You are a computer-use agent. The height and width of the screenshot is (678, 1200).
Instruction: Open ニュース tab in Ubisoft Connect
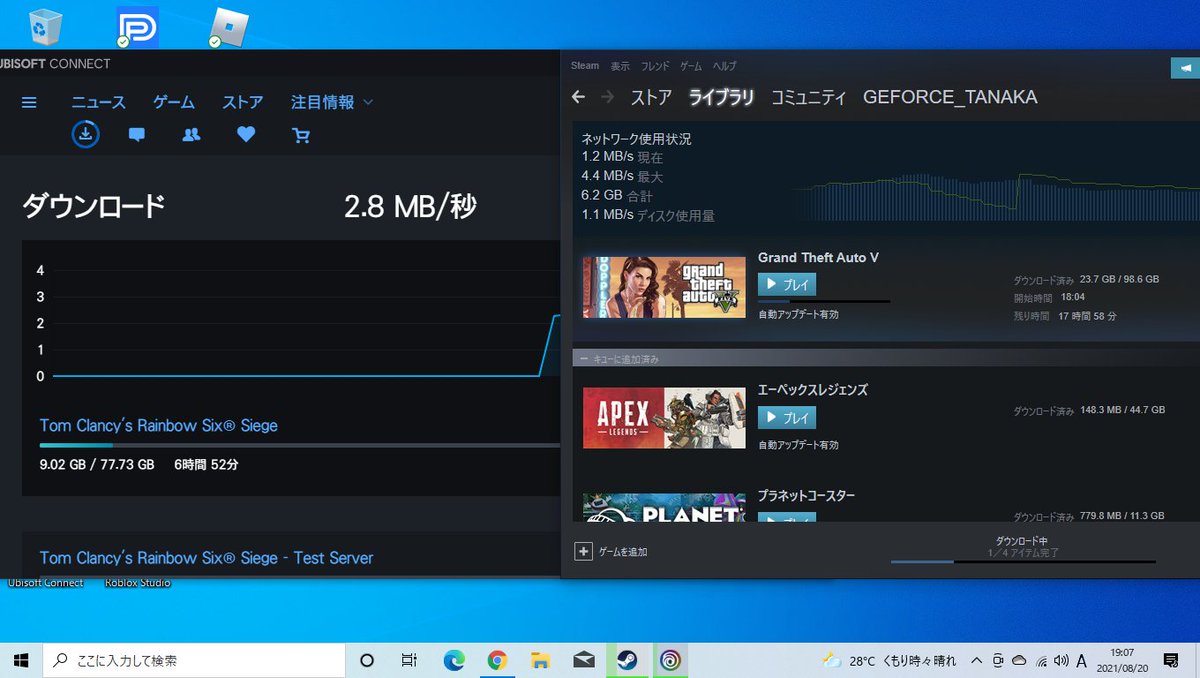click(98, 102)
